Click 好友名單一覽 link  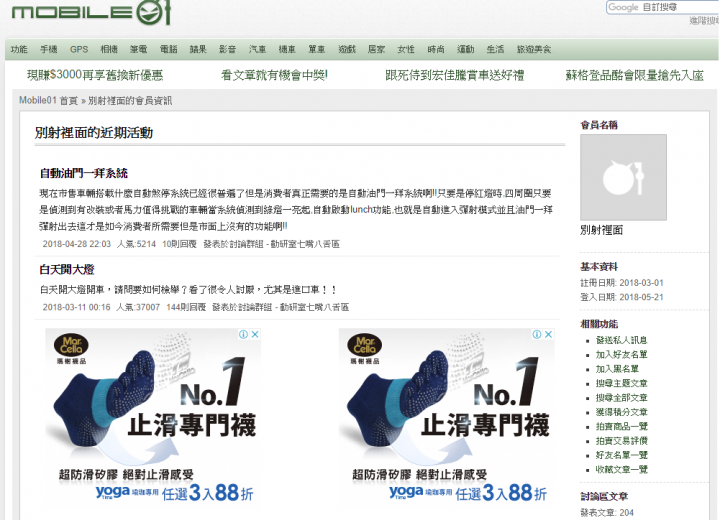[621, 455]
